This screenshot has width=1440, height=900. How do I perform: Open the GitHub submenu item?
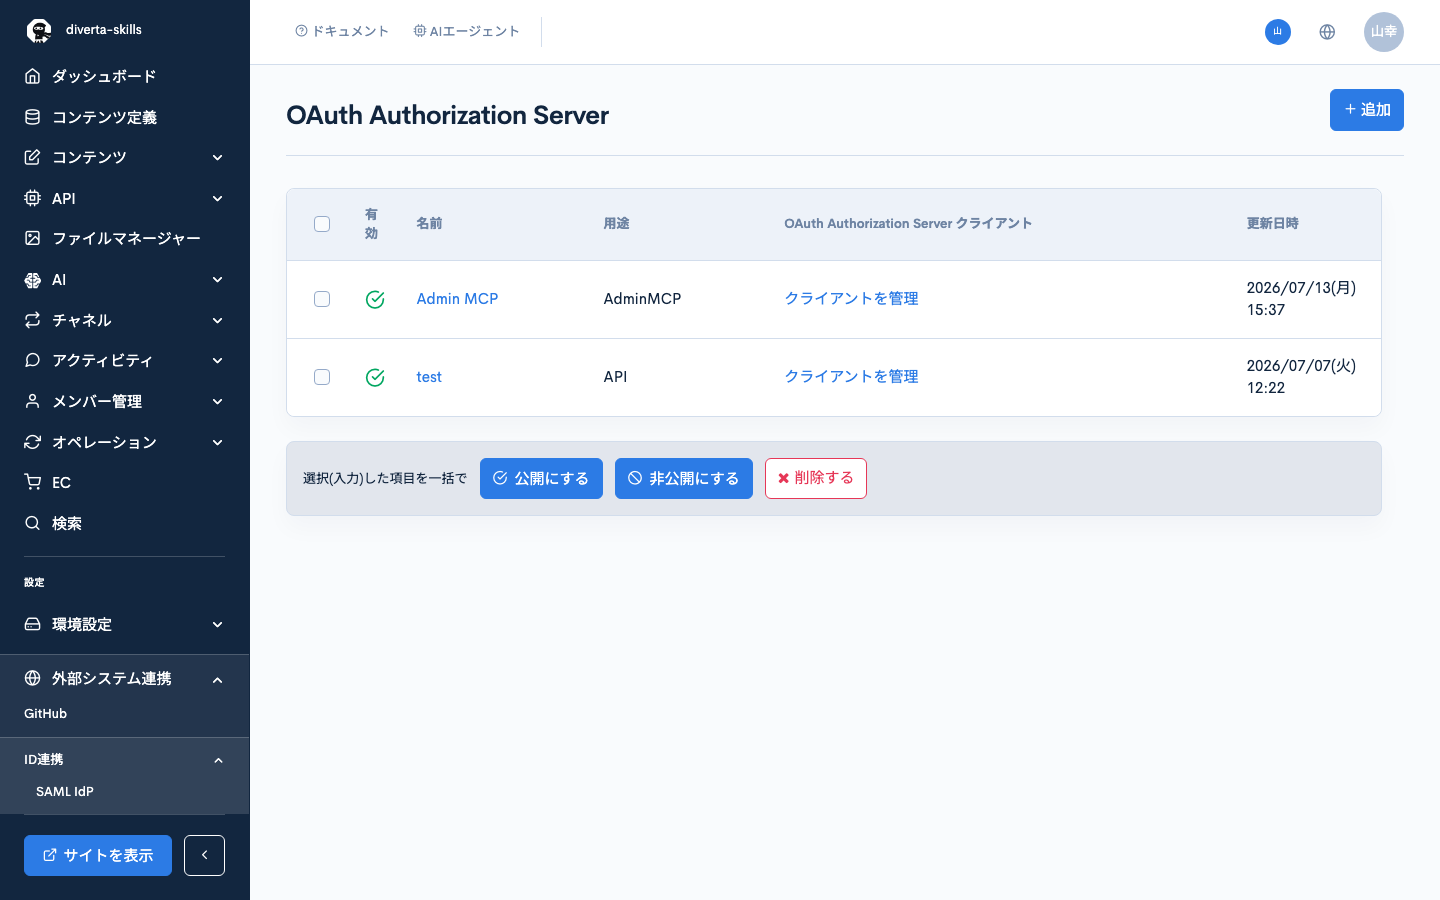tap(45, 713)
